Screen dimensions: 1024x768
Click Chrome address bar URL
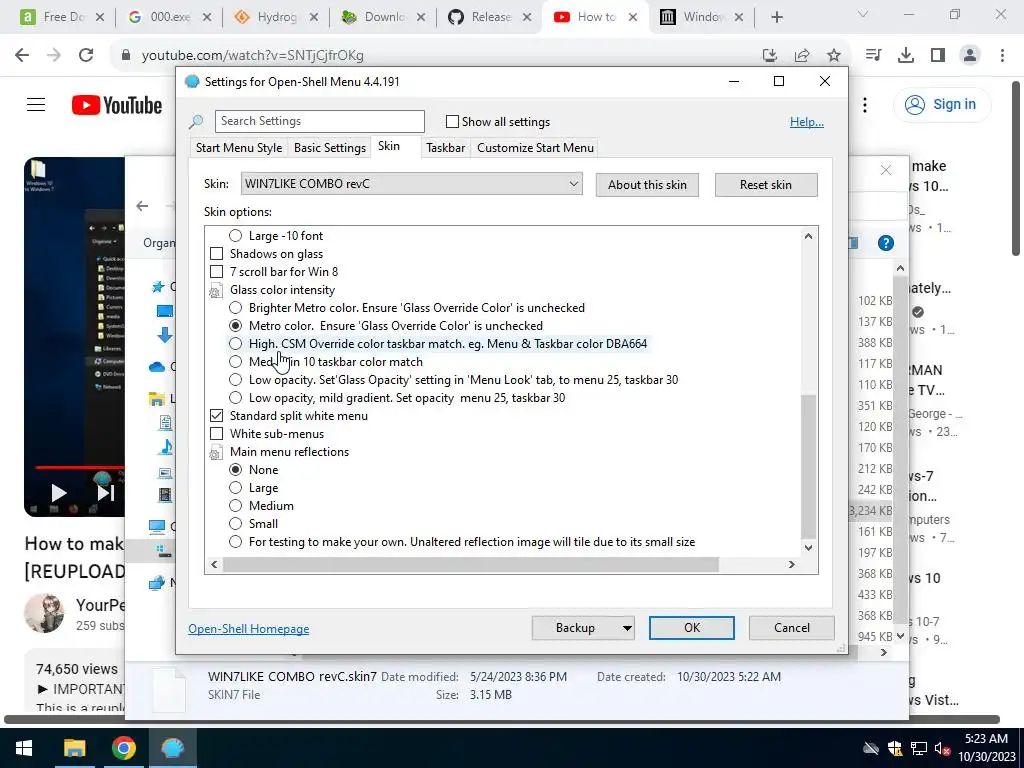(x=253, y=56)
